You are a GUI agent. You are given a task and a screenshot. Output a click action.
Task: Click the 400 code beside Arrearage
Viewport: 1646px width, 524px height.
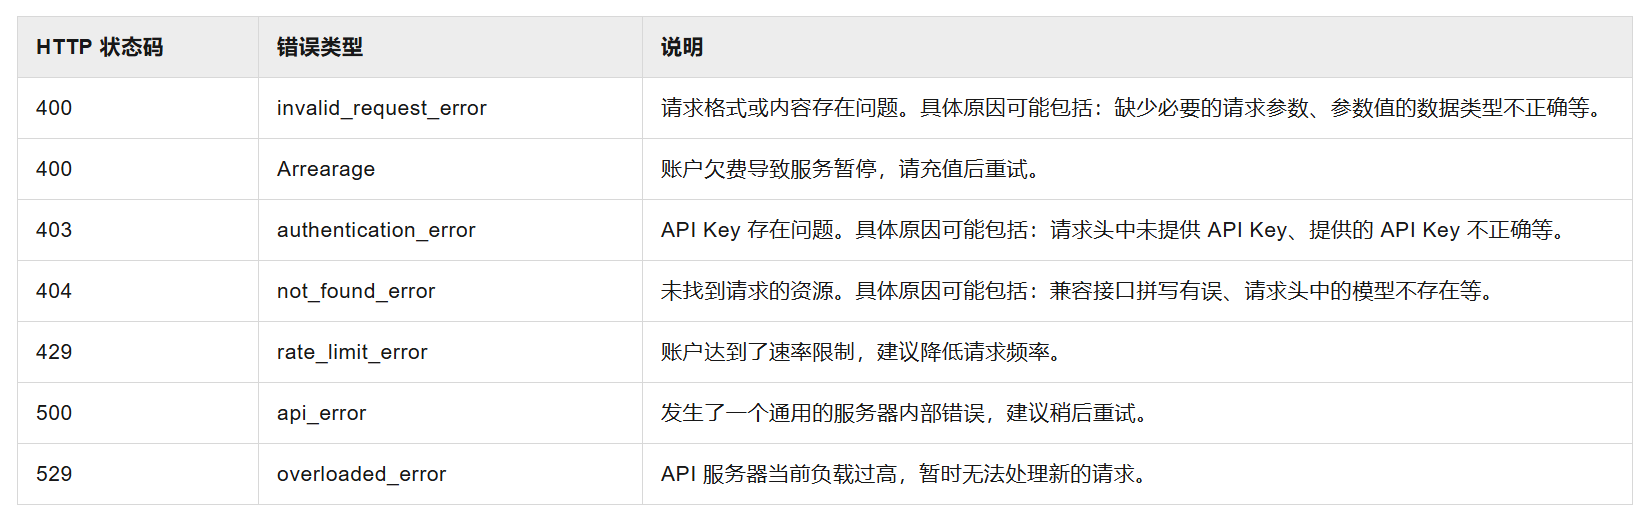[x=54, y=169]
